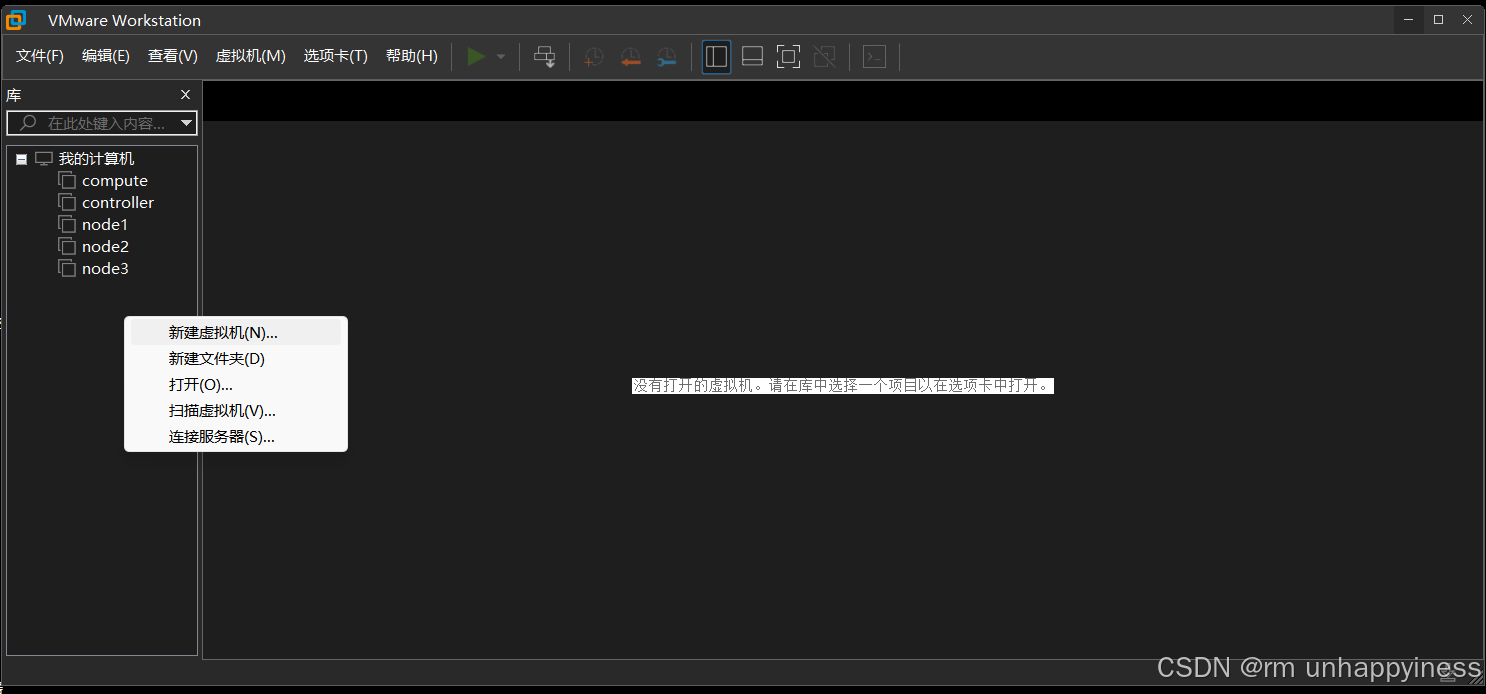Click the library search magnifier icon

pyautogui.click(x=28, y=123)
